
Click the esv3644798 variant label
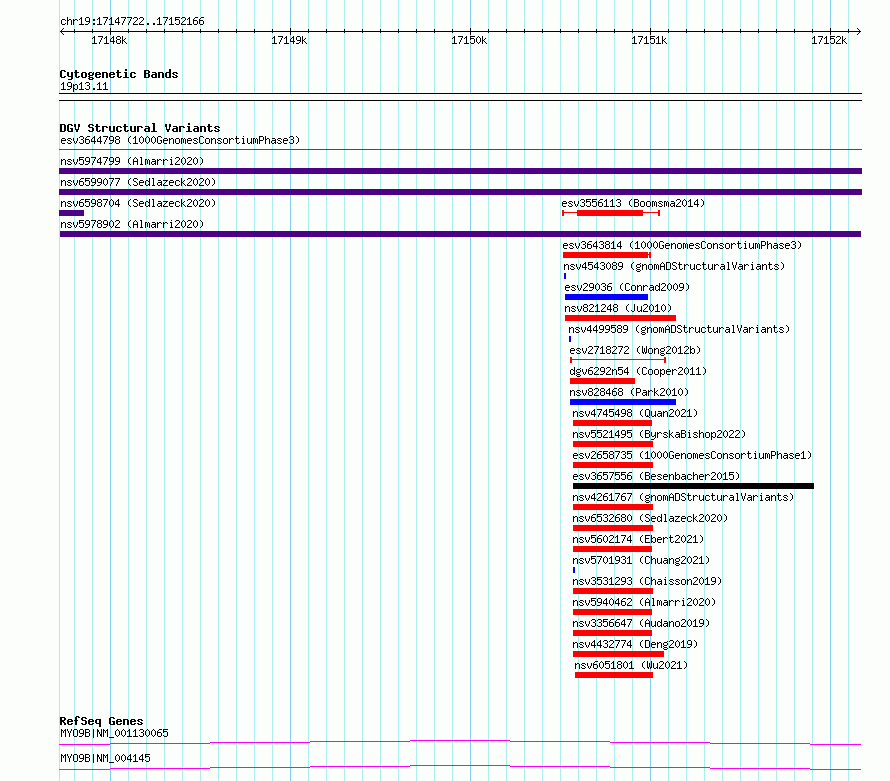180,140
